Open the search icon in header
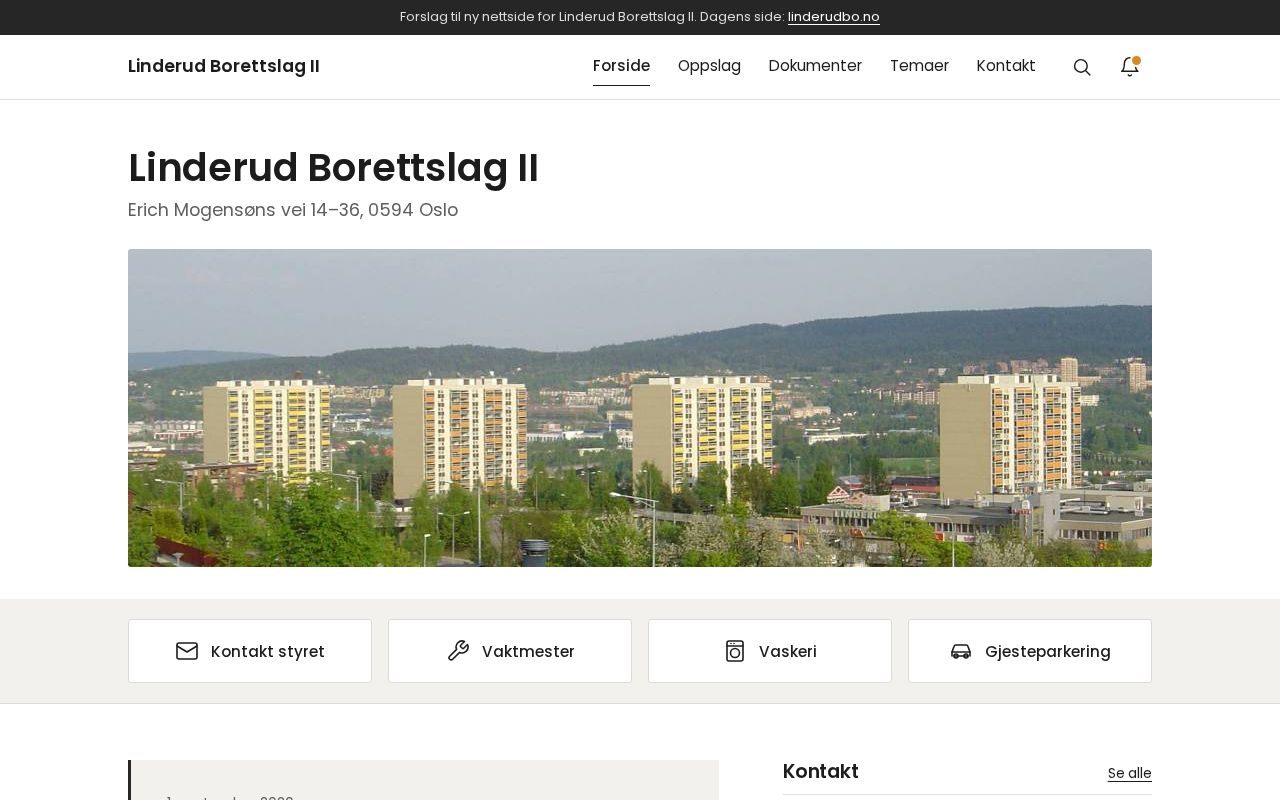 [1082, 67]
